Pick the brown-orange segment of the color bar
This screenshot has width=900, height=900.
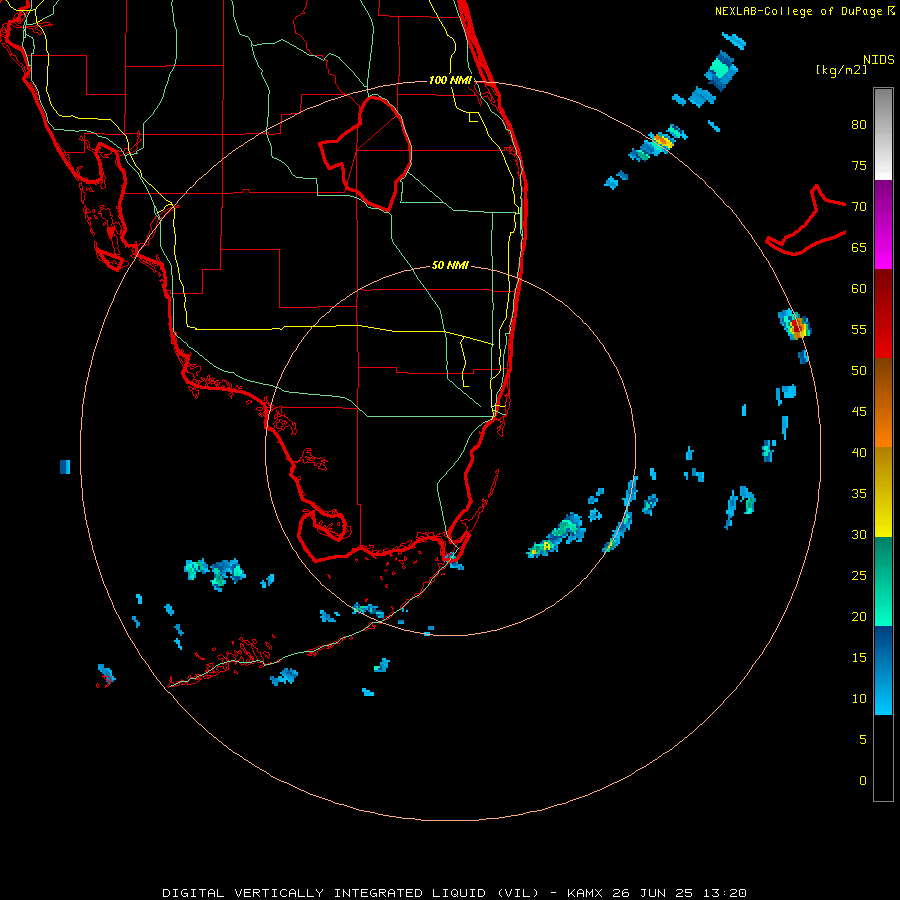883,402
